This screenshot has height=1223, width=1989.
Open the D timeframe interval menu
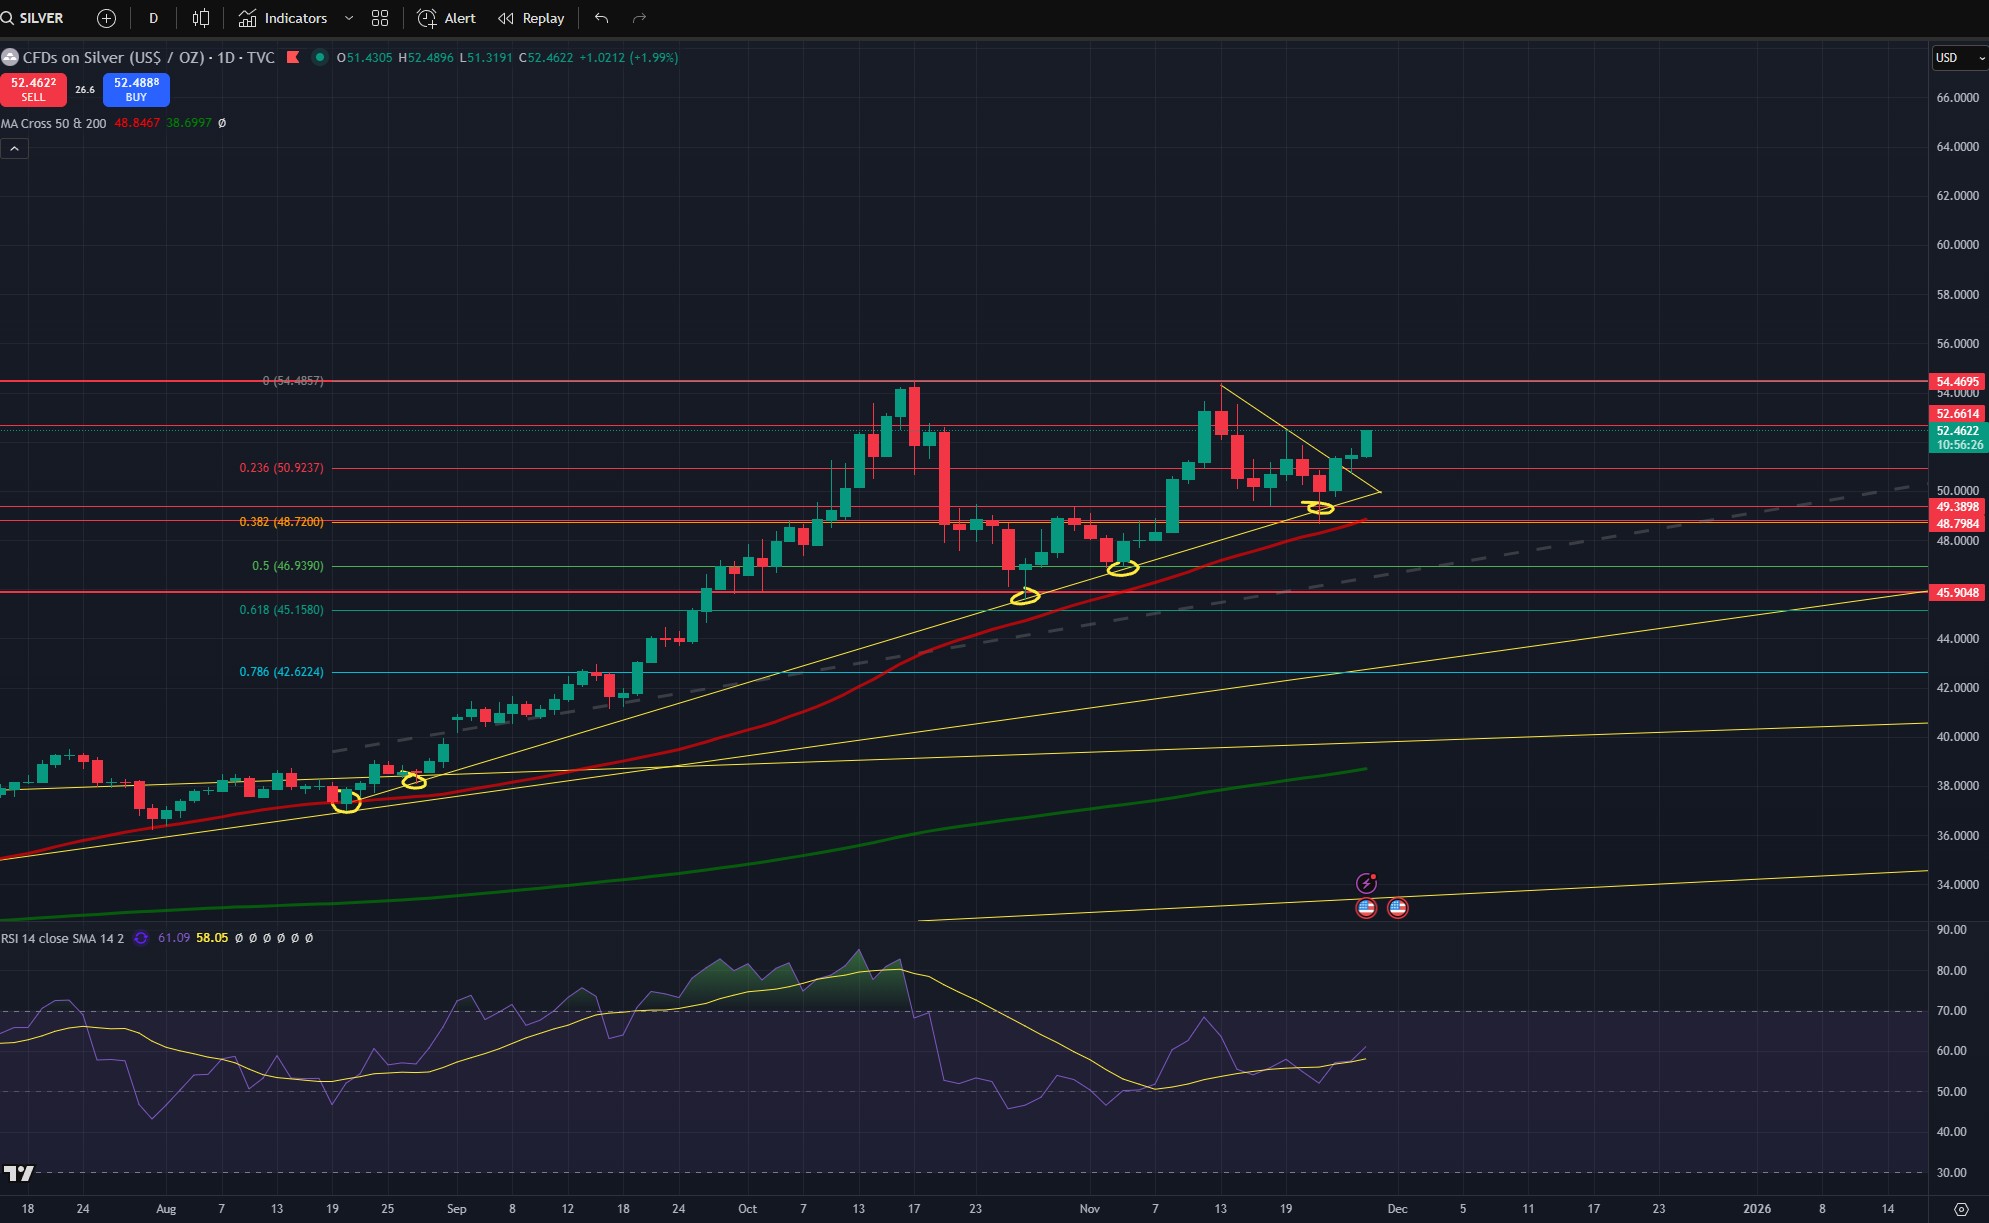(153, 18)
